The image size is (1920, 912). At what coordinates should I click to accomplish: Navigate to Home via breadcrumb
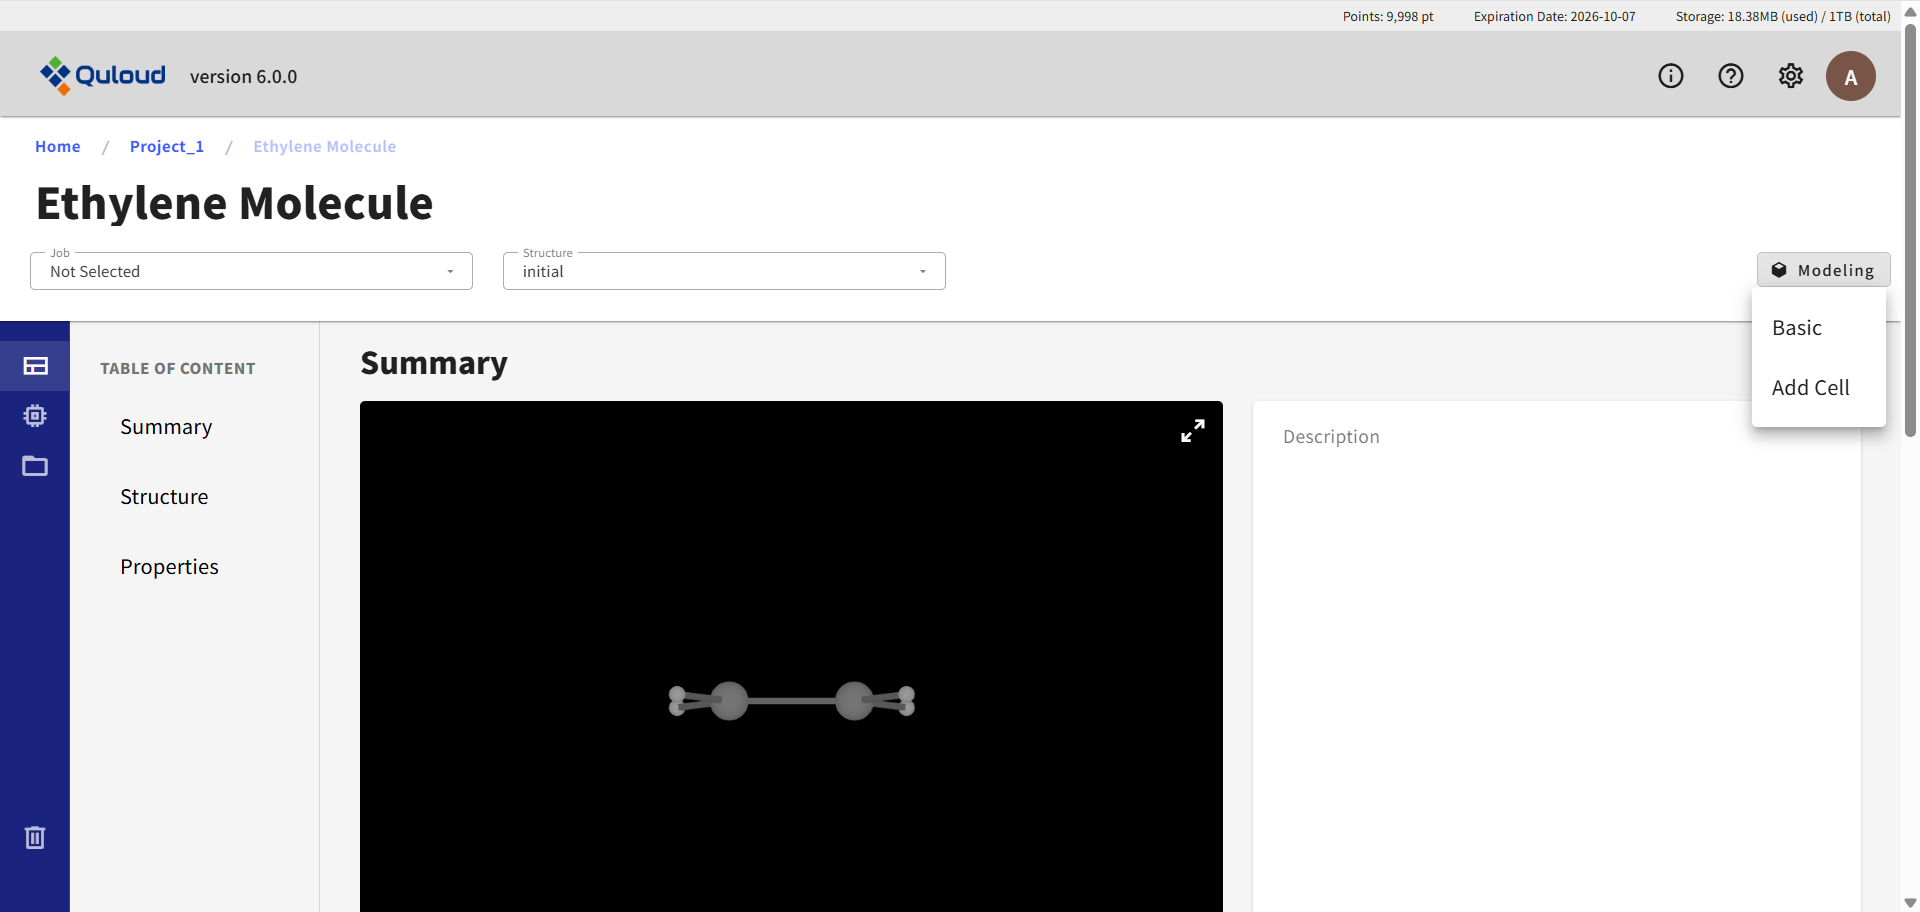(57, 146)
